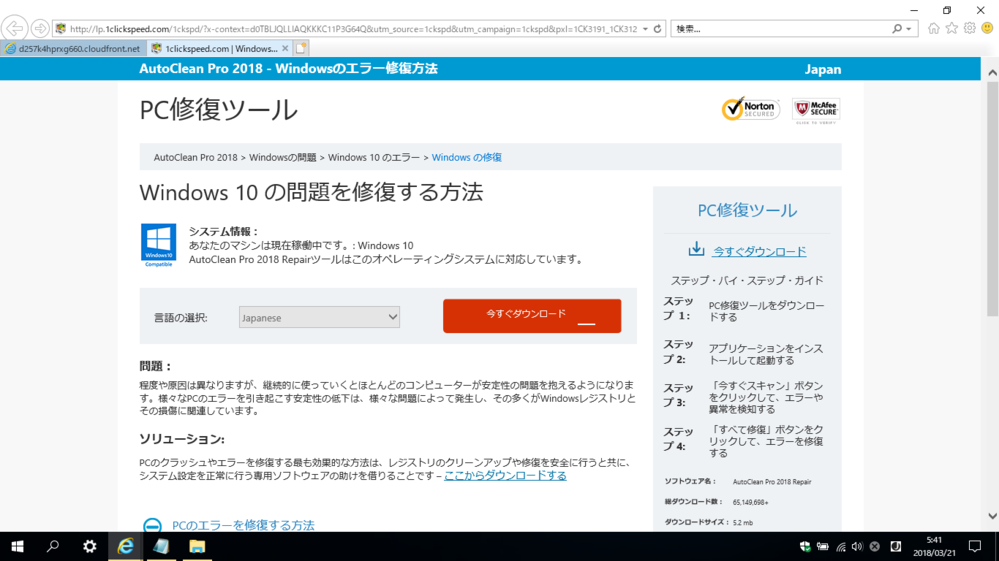Refresh the page with the reload icon
Viewport: 999px width, 561px height.
pyautogui.click(x=658, y=29)
